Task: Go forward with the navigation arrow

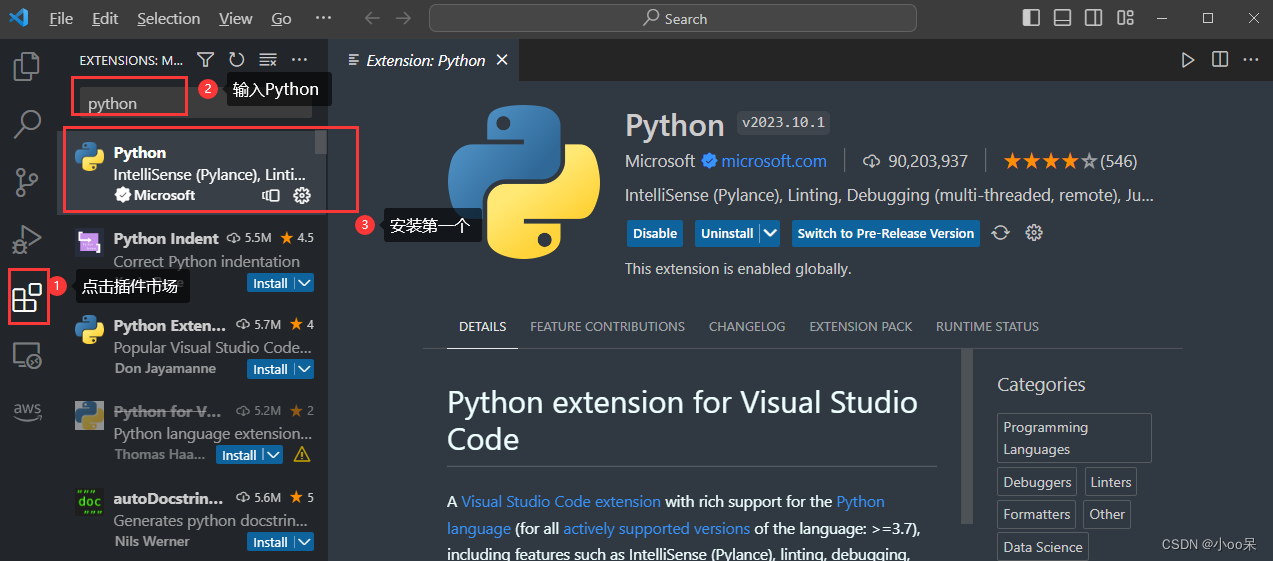Action: click(x=403, y=18)
